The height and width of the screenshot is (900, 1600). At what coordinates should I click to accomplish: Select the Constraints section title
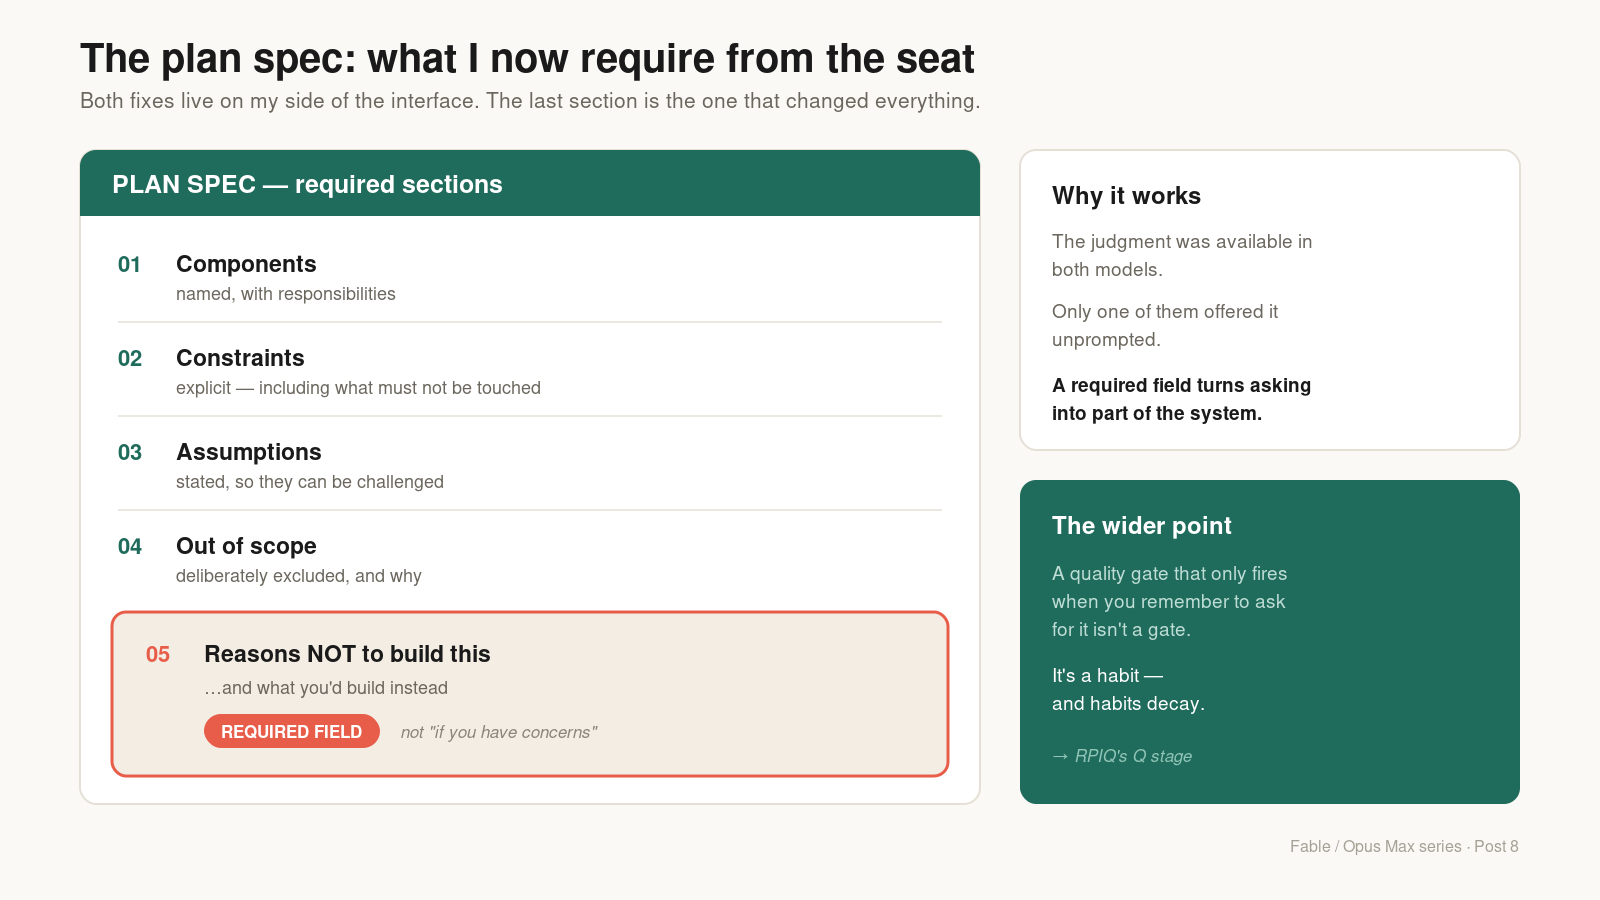pos(240,358)
